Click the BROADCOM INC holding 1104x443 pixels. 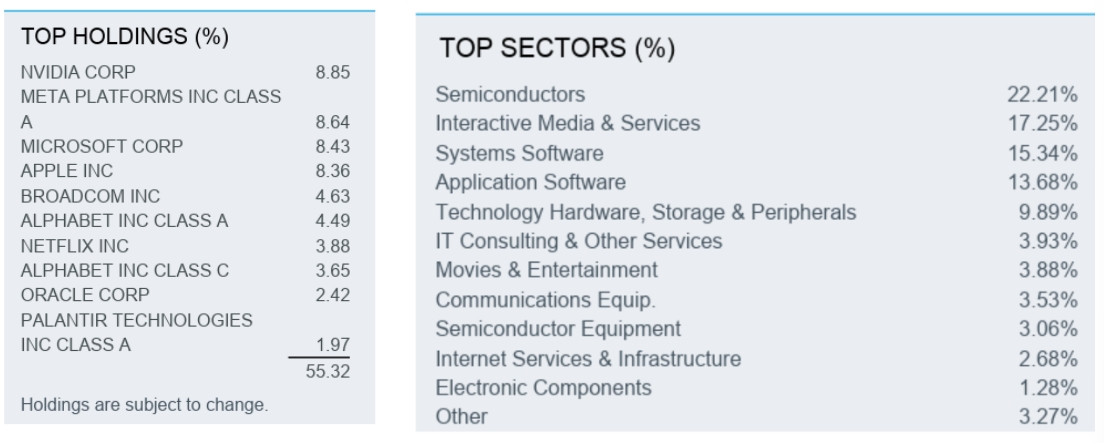(x=89, y=196)
